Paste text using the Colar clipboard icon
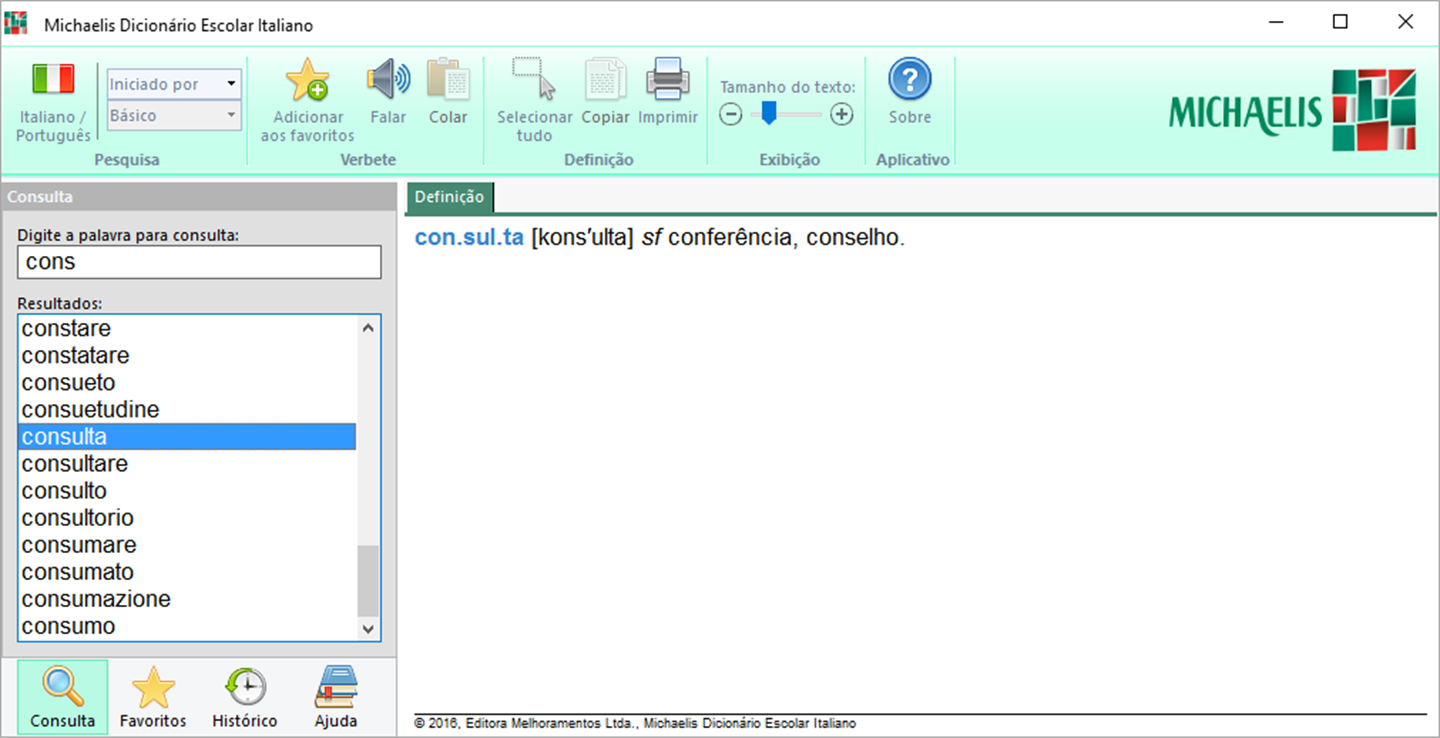1440x738 pixels. tap(448, 92)
